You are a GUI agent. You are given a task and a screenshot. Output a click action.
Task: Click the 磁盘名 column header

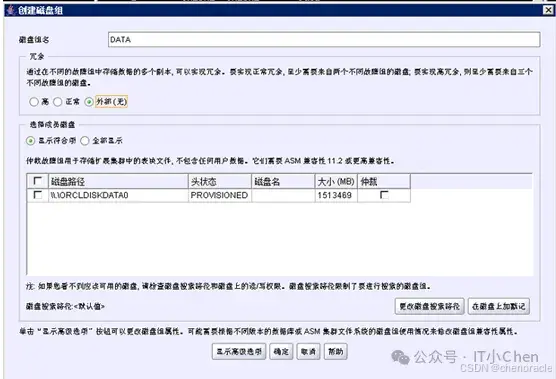pyautogui.click(x=283, y=182)
